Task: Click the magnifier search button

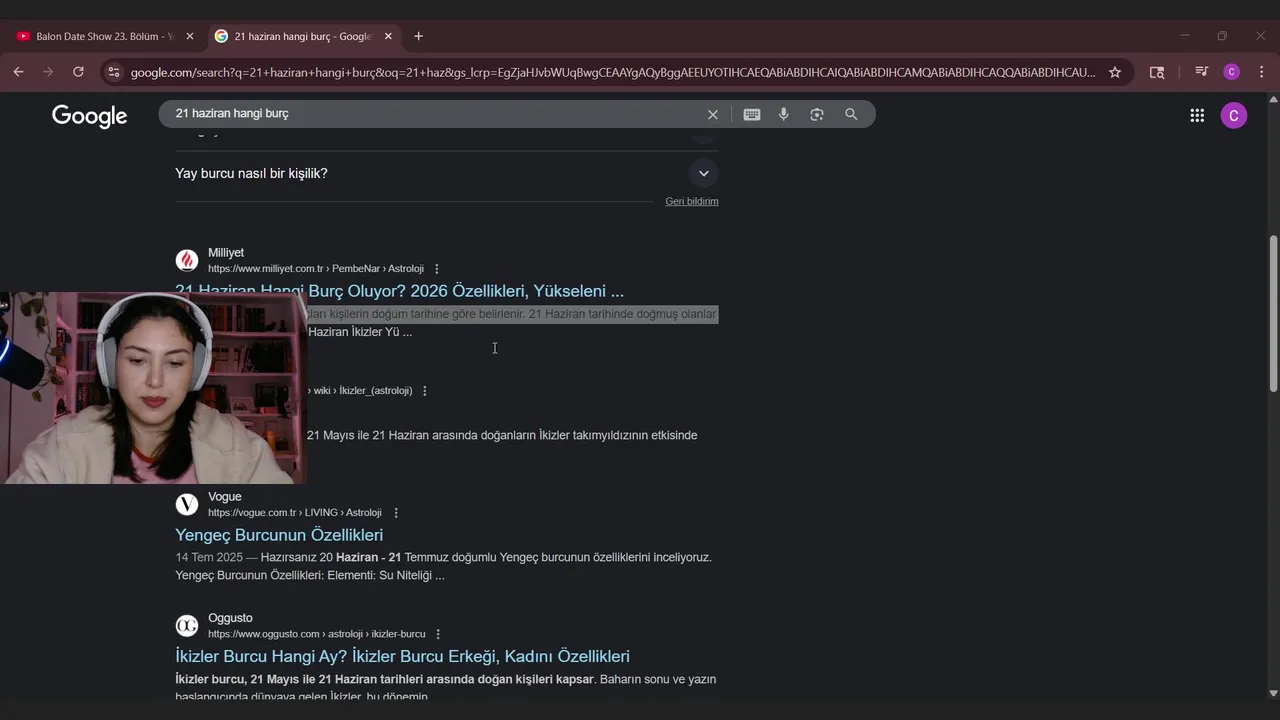Action: coord(851,114)
